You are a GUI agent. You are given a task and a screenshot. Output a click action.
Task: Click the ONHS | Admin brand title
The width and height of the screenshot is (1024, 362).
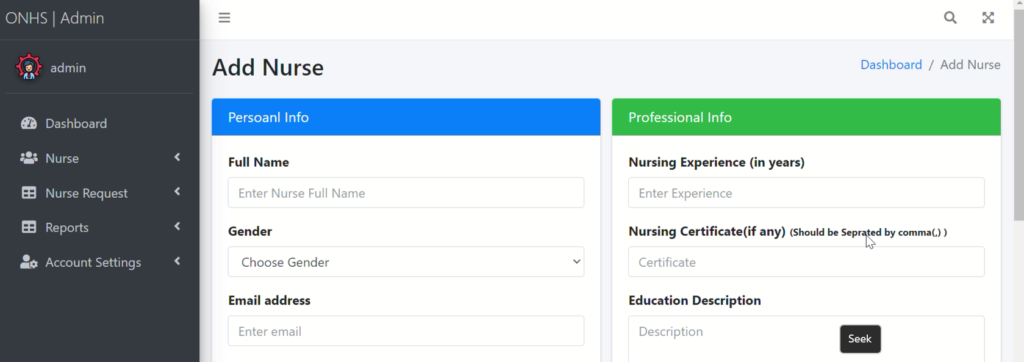pyautogui.click(x=55, y=18)
